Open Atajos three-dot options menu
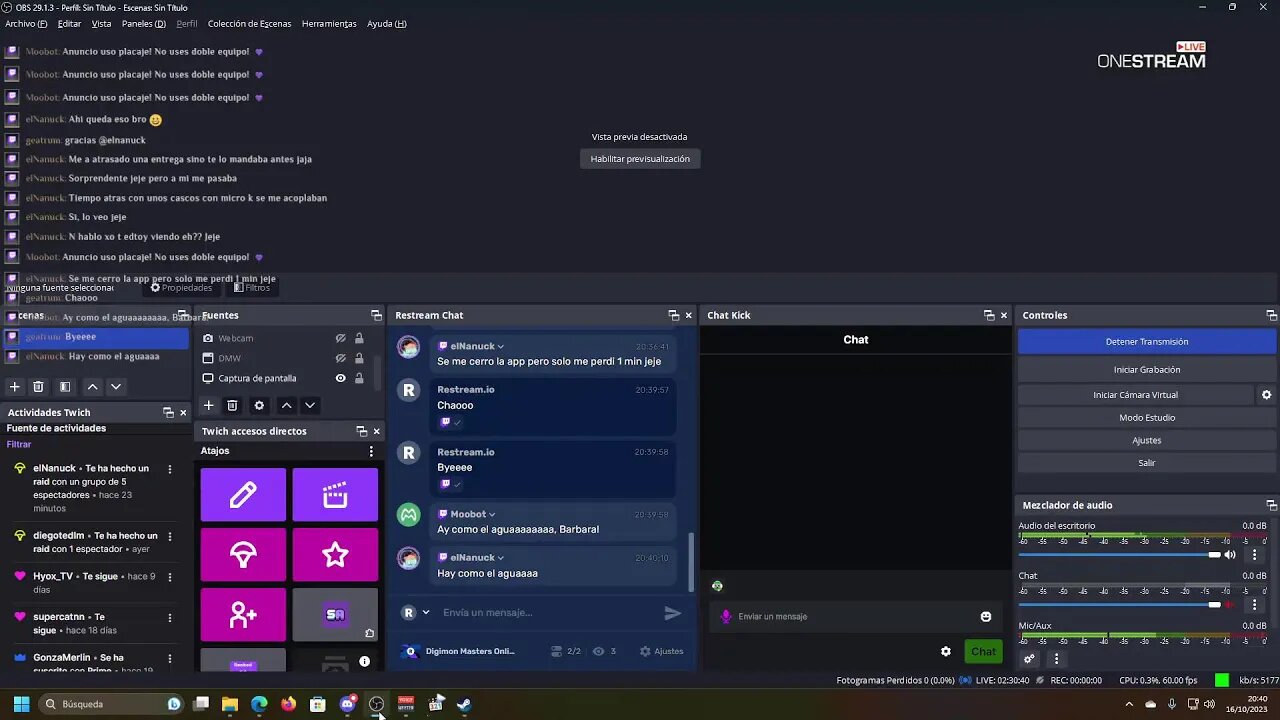This screenshot has height=720, width=1280. pyautogui.click(x=371, y=451)
